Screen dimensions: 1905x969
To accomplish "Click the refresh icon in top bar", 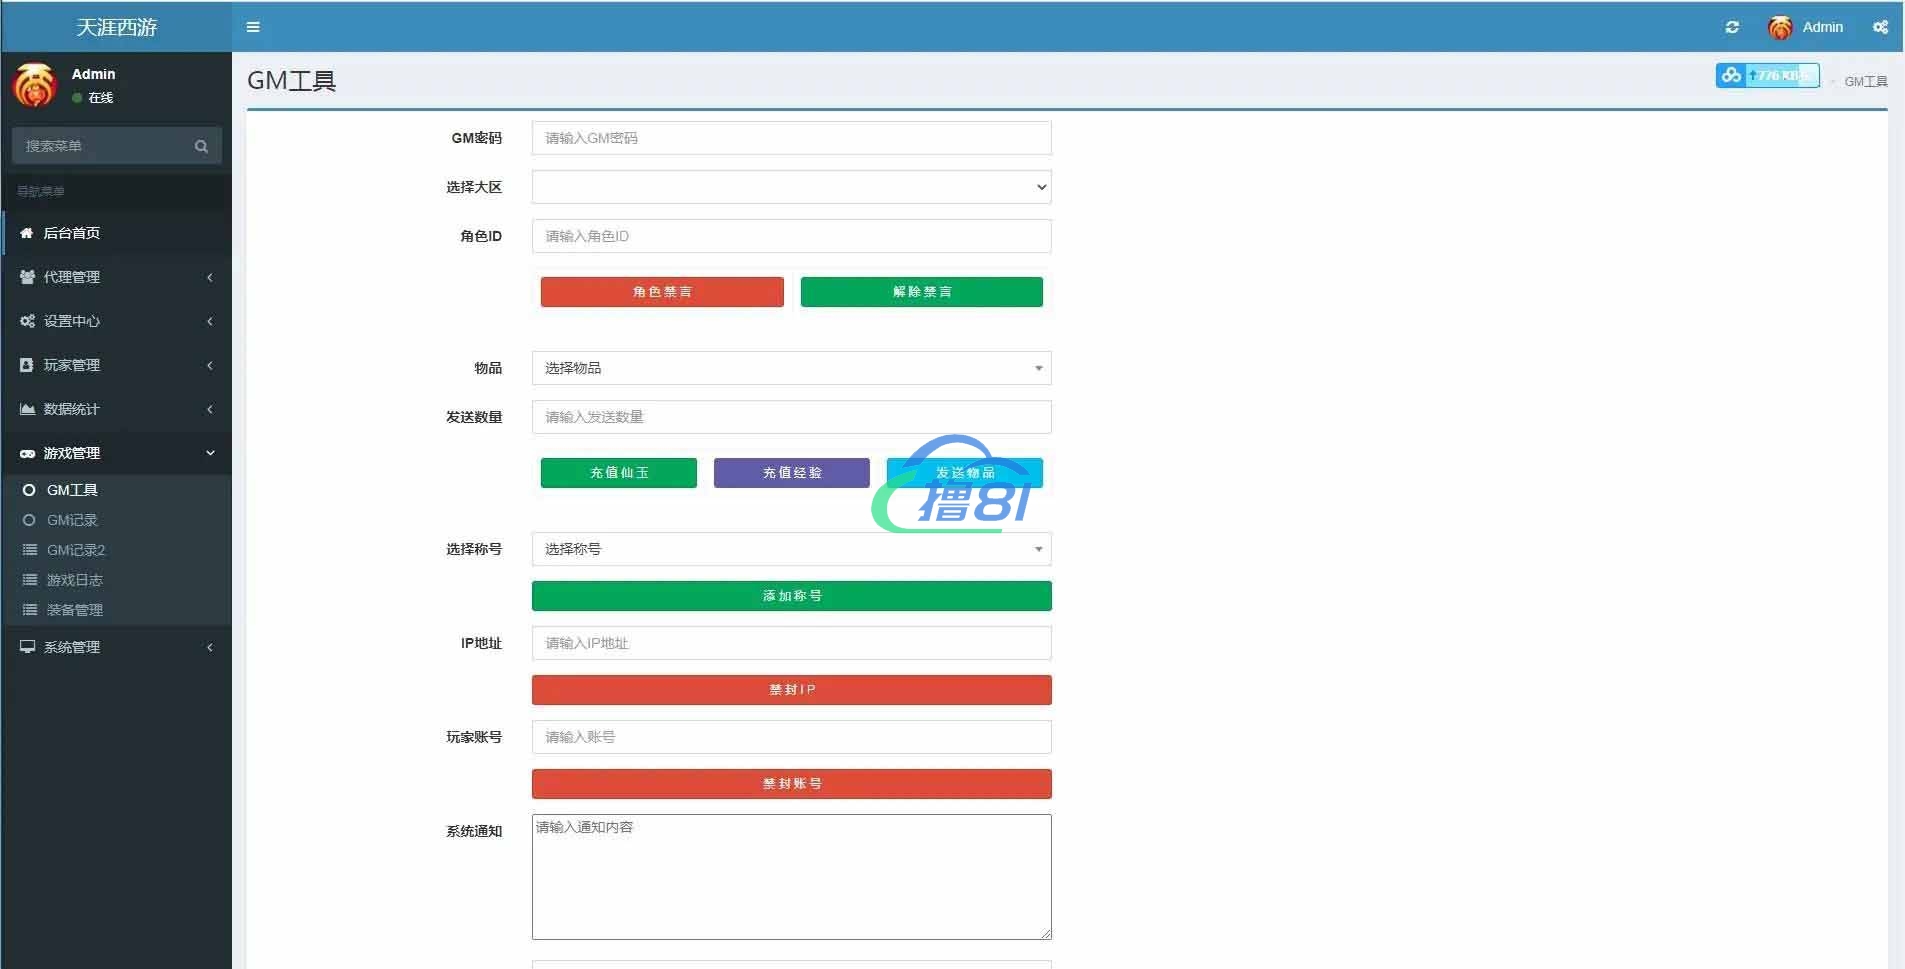I will tap(1732, 27).
